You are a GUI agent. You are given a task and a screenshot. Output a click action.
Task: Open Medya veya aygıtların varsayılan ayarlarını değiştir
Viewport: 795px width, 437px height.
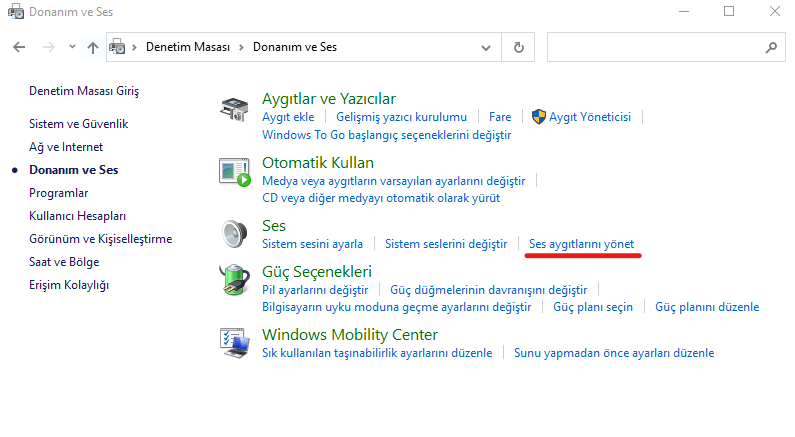393,181
